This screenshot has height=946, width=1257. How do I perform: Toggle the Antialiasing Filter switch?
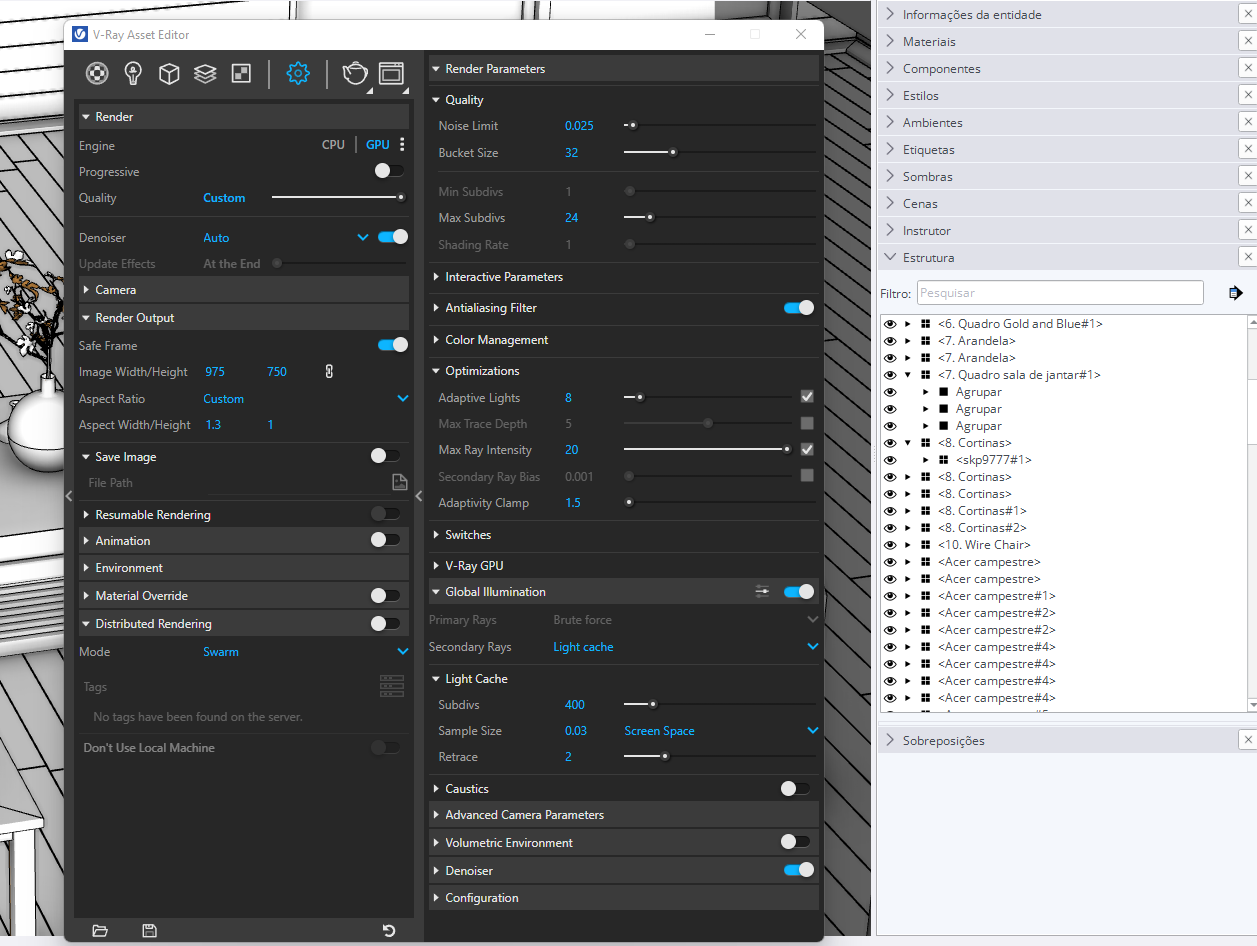[799, 308]
